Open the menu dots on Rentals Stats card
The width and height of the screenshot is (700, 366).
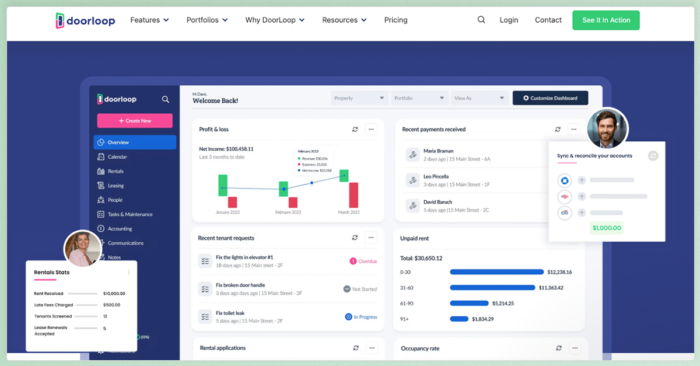tap(129, 272)
